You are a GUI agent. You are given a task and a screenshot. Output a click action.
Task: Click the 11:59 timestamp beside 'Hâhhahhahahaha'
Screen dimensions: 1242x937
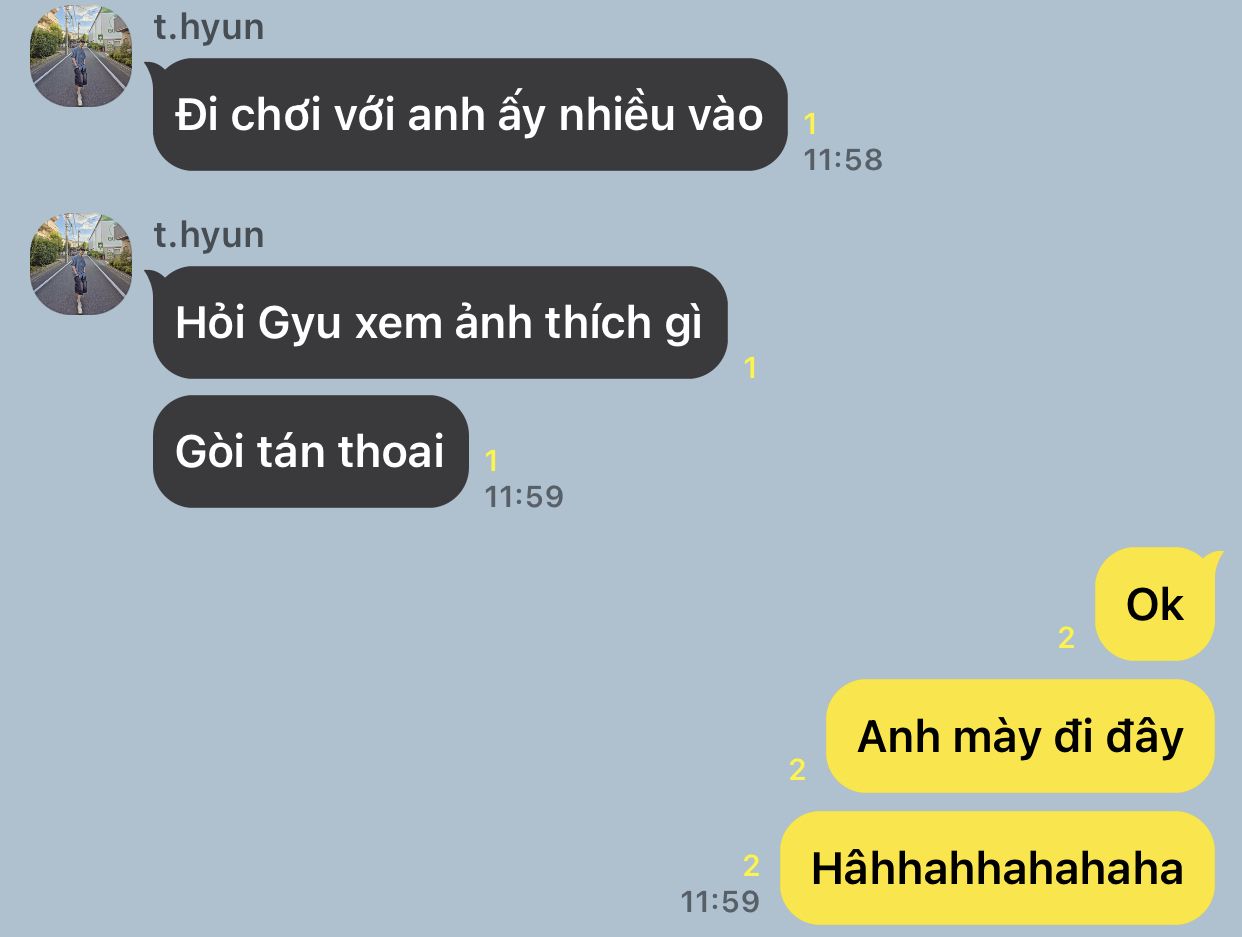point(720,901)
